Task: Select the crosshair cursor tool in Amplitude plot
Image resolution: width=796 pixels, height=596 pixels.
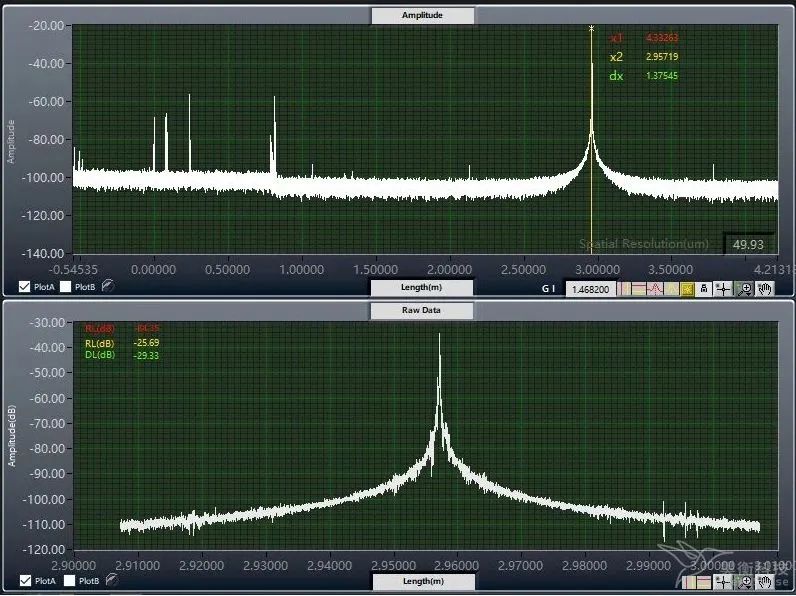Action: (x=724, y=288)
